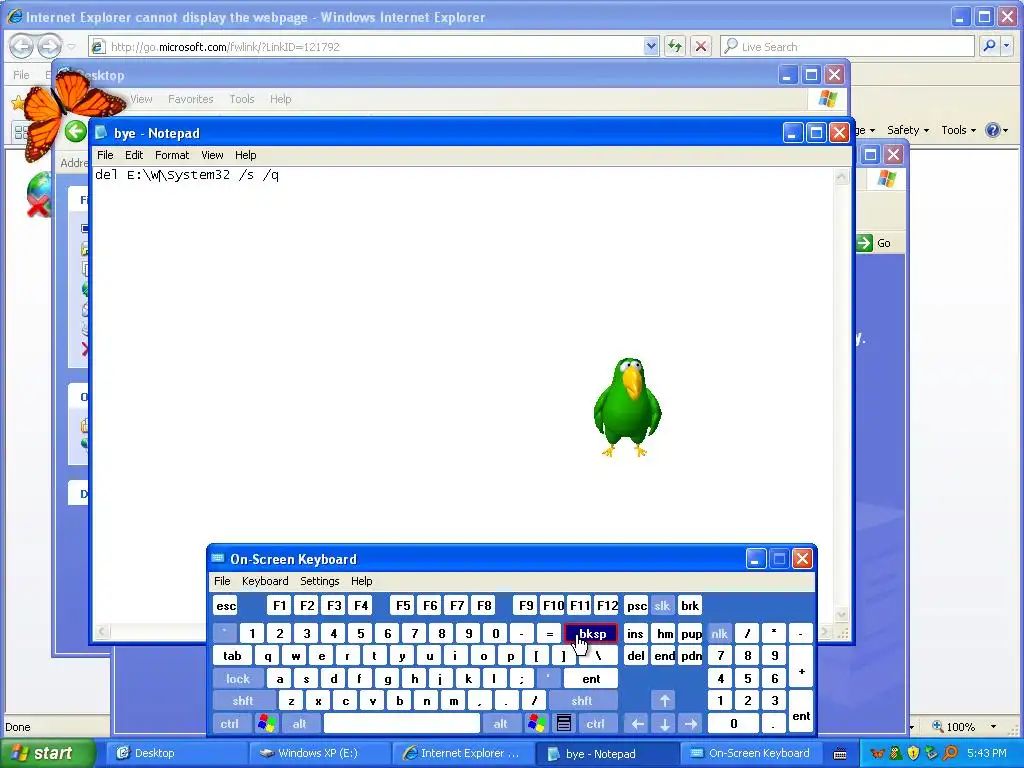Toggle the right alt key

500,724
